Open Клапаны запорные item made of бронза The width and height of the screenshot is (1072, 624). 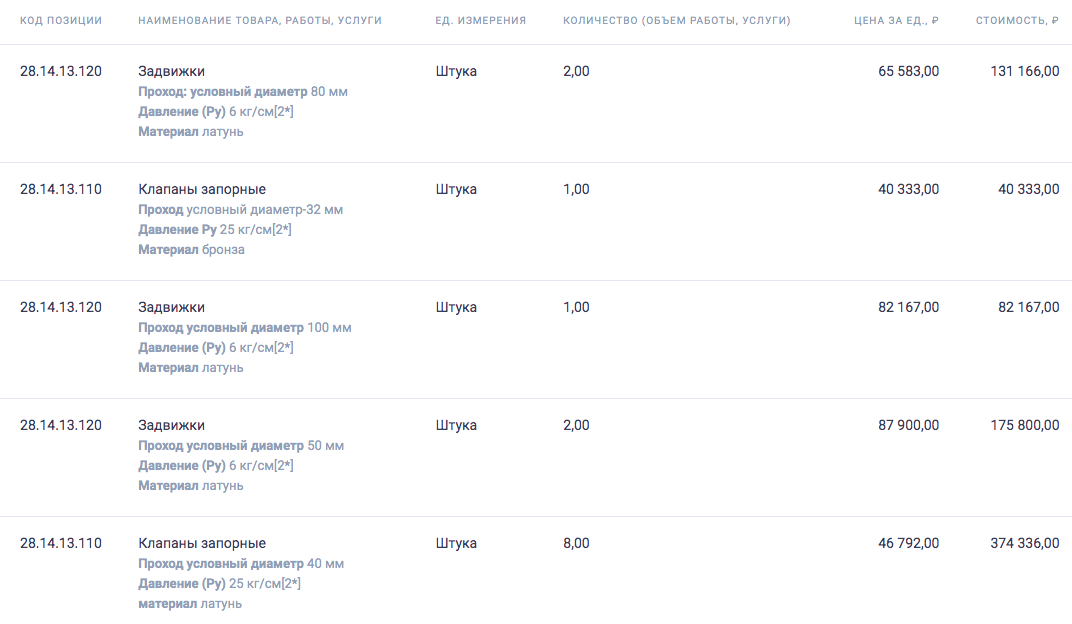point(202,189)
